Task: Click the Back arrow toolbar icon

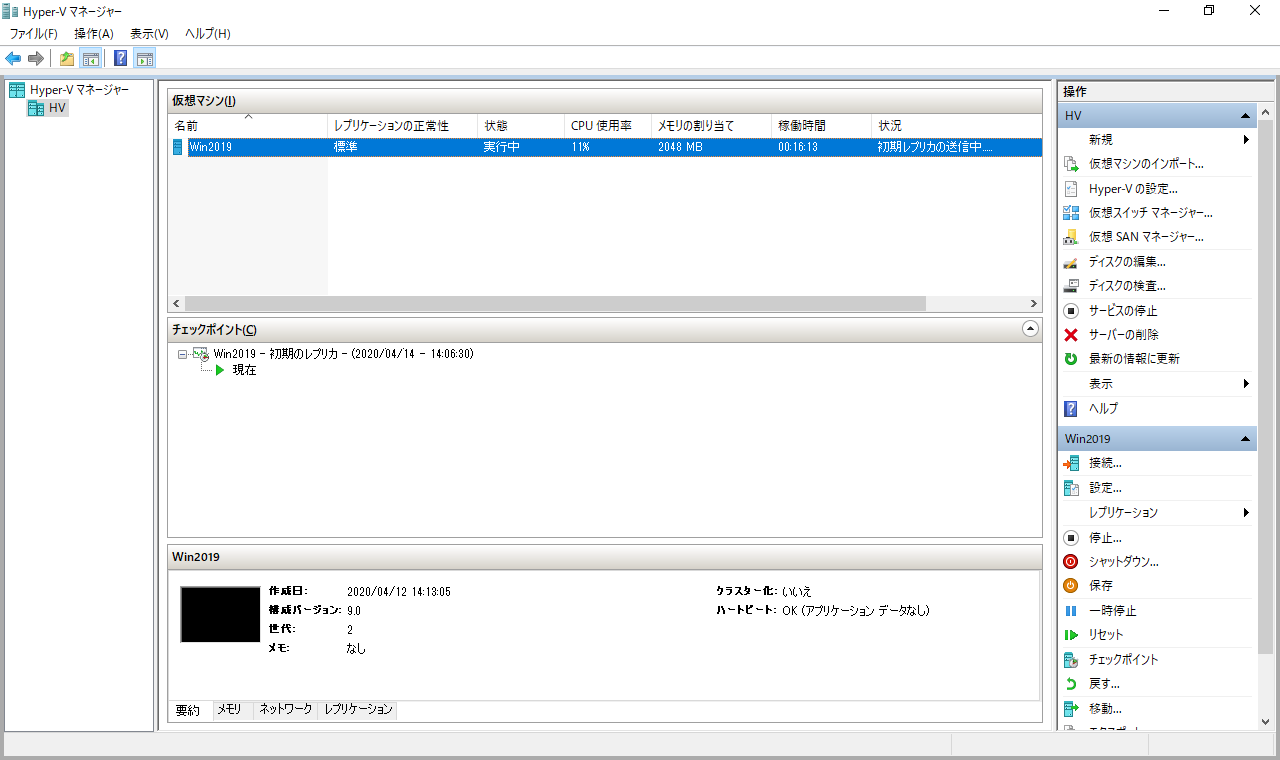Action: point(13,58)
